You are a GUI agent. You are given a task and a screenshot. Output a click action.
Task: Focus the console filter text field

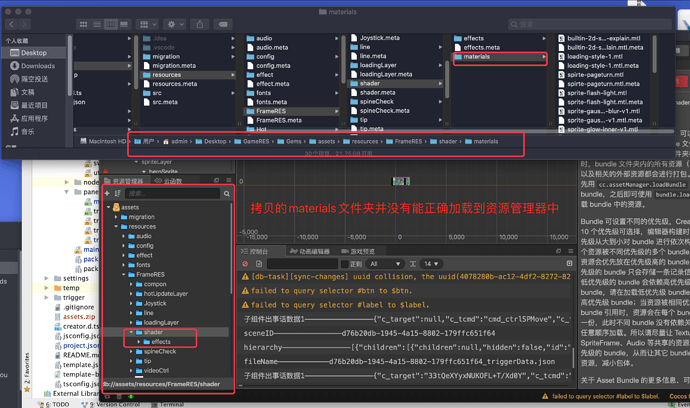302,264
